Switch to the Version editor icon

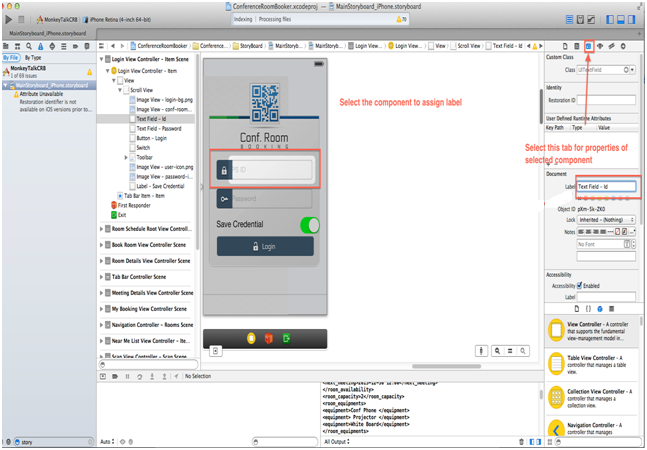591,19
